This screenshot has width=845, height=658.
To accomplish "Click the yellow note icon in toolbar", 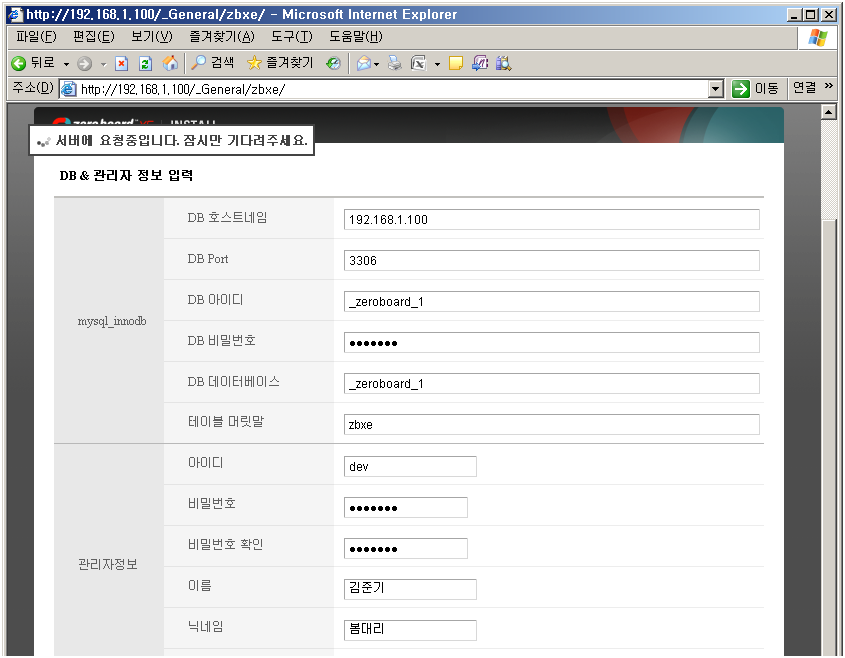I will (456, 64).
